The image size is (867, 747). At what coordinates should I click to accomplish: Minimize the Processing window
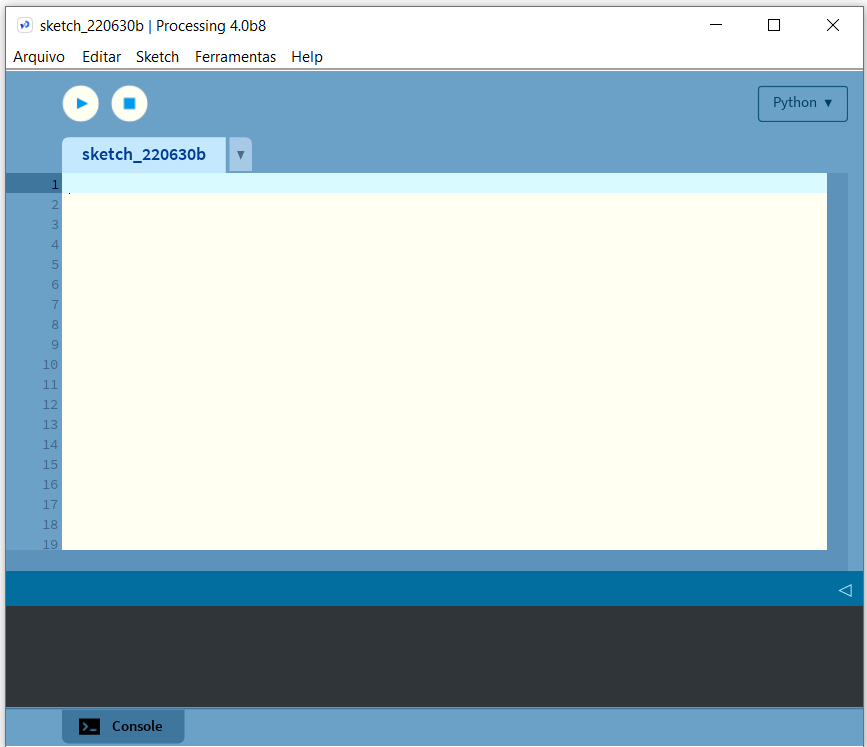coord(716,25)
